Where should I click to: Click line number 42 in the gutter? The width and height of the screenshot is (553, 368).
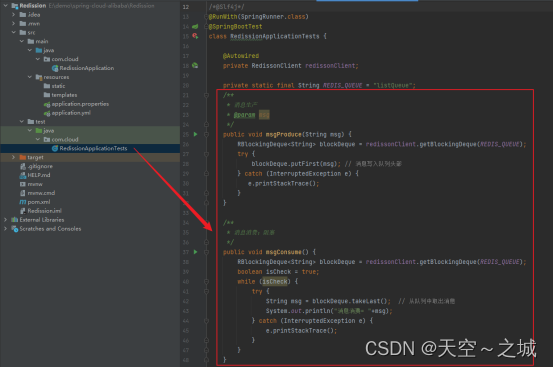(186, 301)
